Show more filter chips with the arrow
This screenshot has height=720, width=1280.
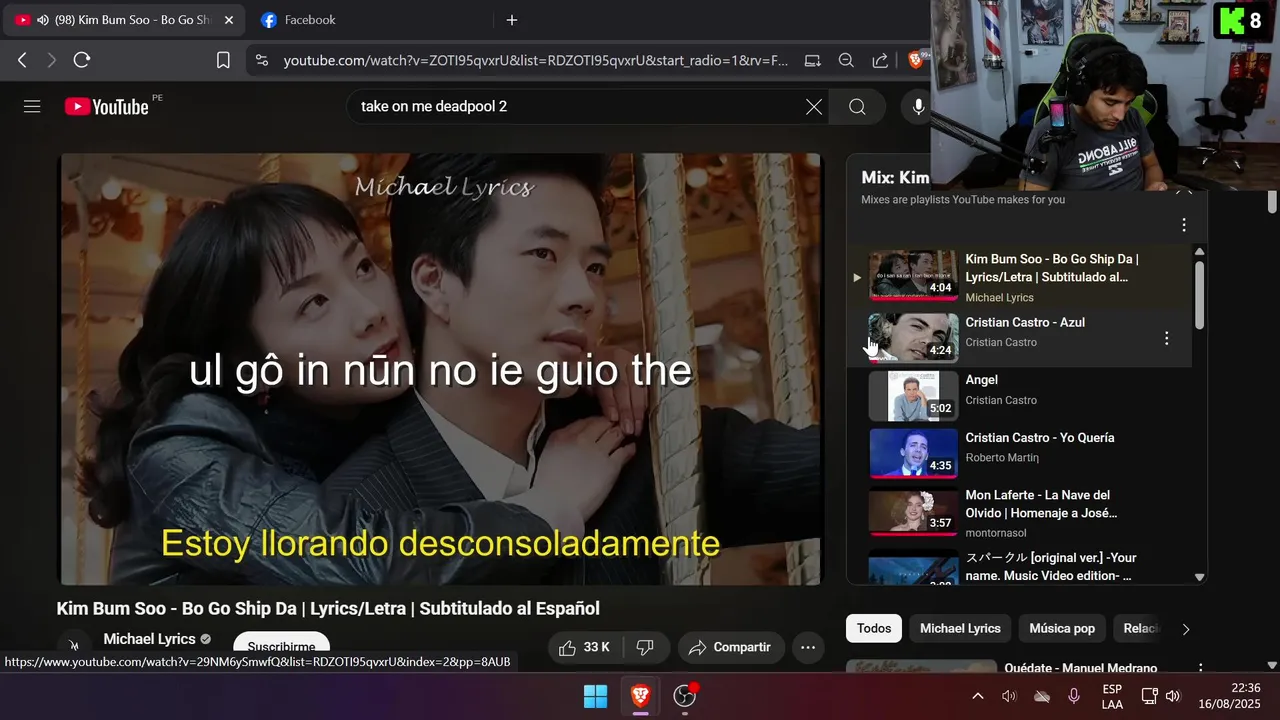click(x=1186, y=629)
